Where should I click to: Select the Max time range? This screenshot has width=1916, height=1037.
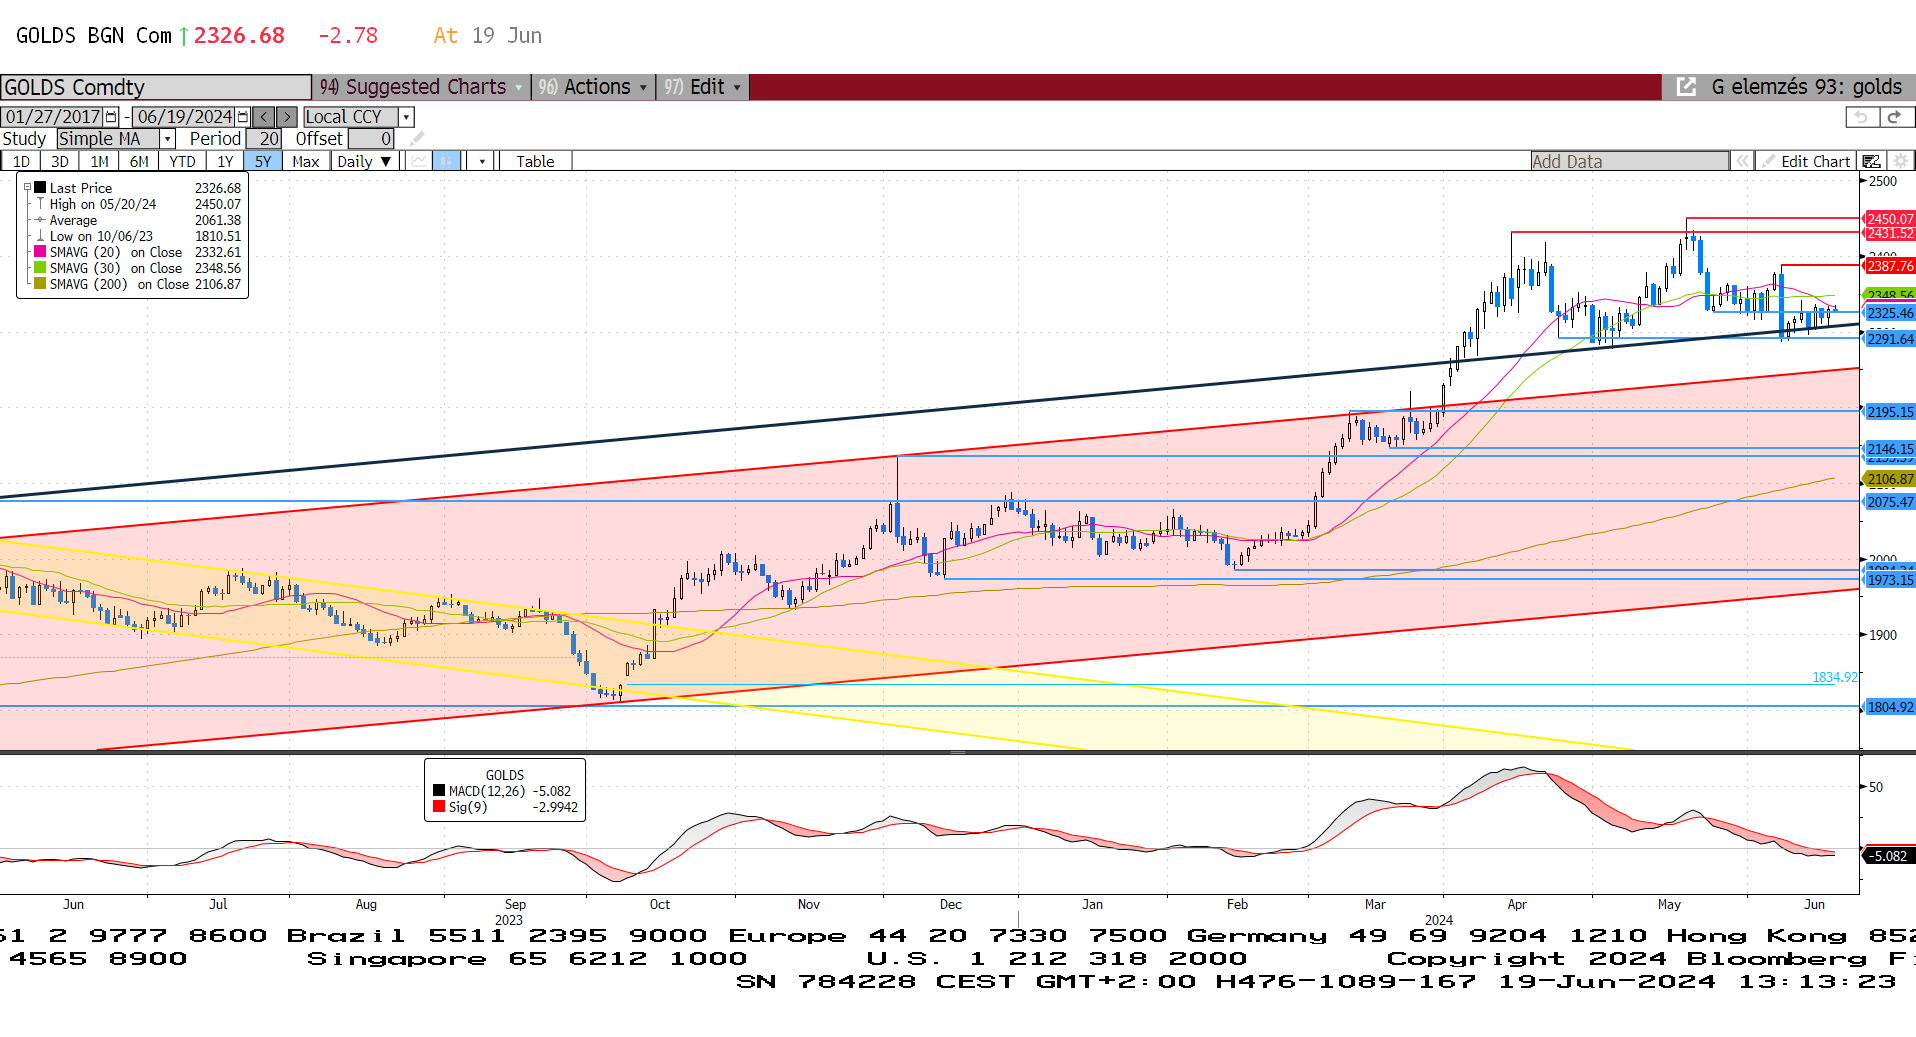305,161
